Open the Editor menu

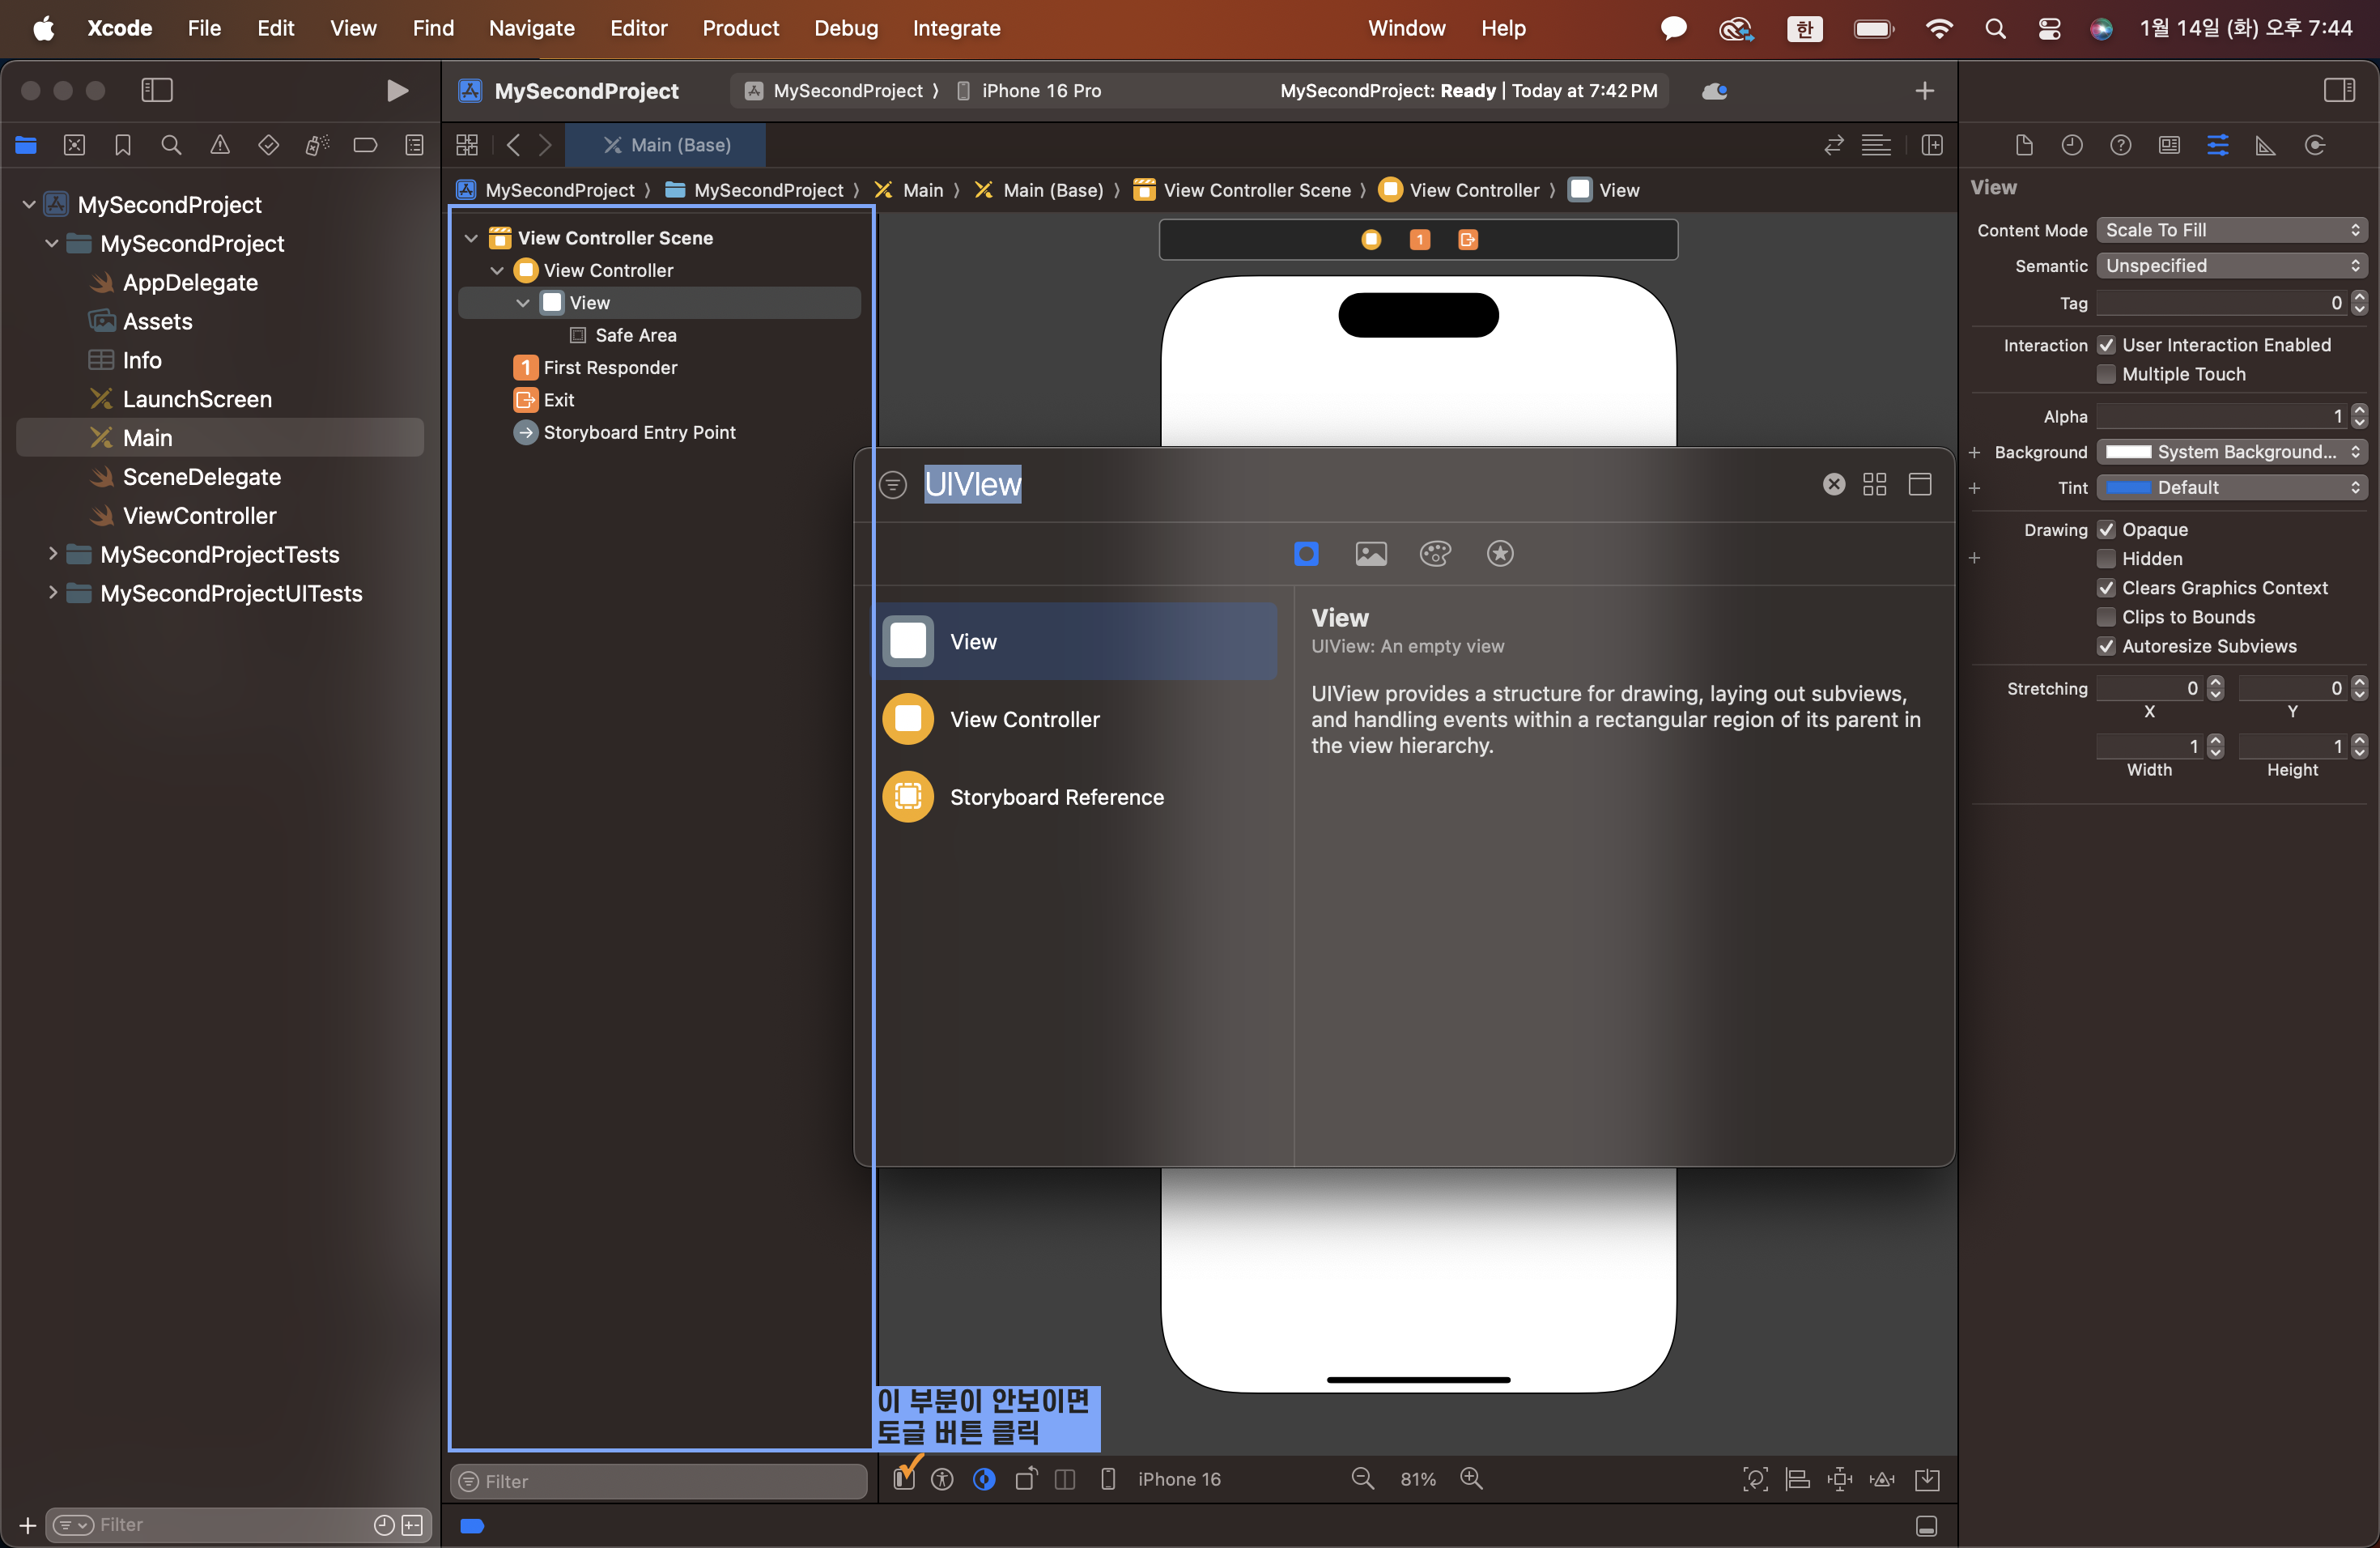(638, 28)
